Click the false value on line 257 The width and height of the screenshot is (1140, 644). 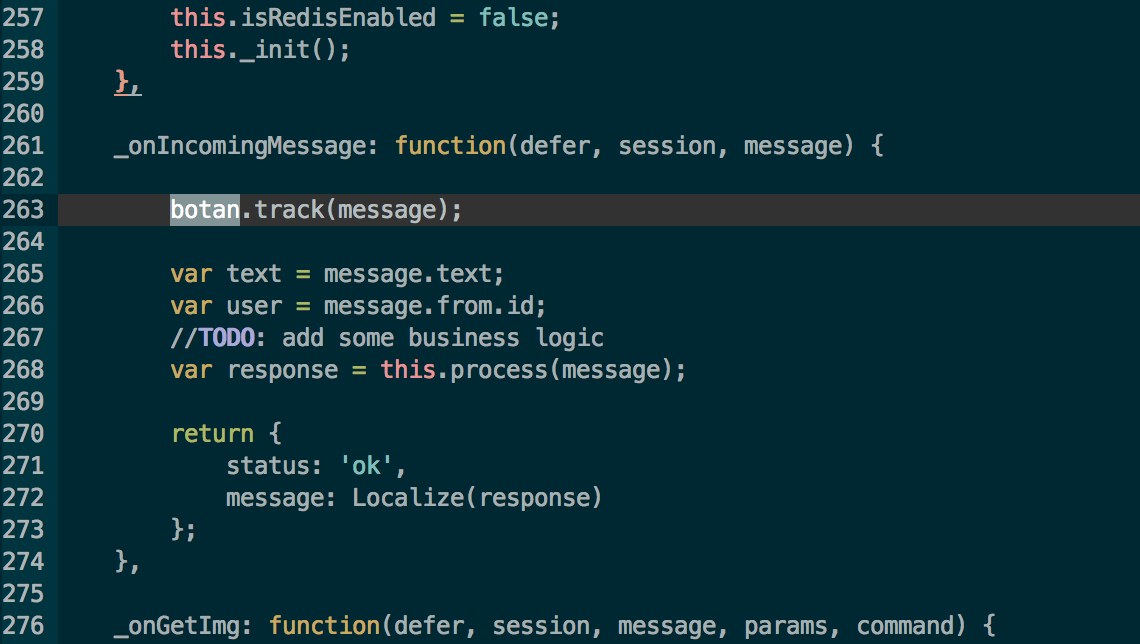[513, 17]
